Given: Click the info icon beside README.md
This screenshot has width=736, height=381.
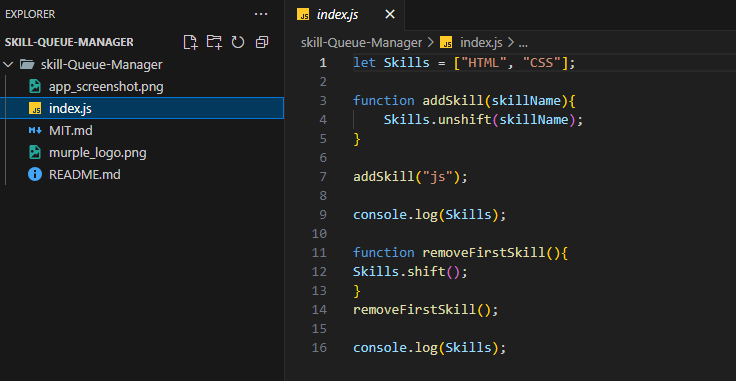Looking at the screenshot, I should [x=35, y=175].
